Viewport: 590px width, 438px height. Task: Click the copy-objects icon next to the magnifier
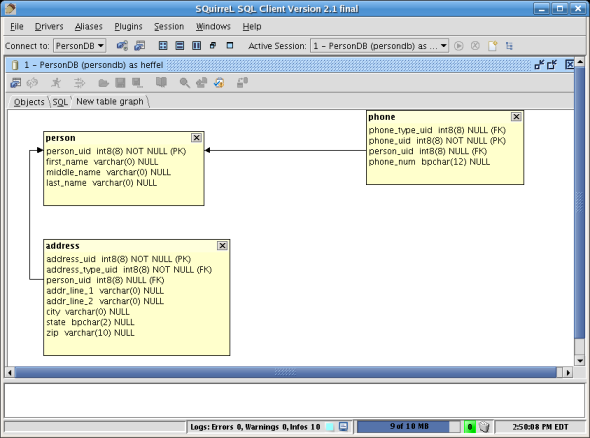(x=202, y=83)
